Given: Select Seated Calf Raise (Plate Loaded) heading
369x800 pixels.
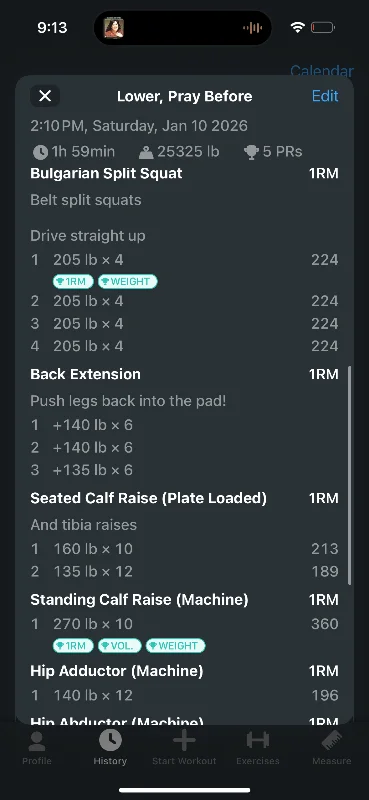Looking at the screenshot, I should [x=149, y=498].
